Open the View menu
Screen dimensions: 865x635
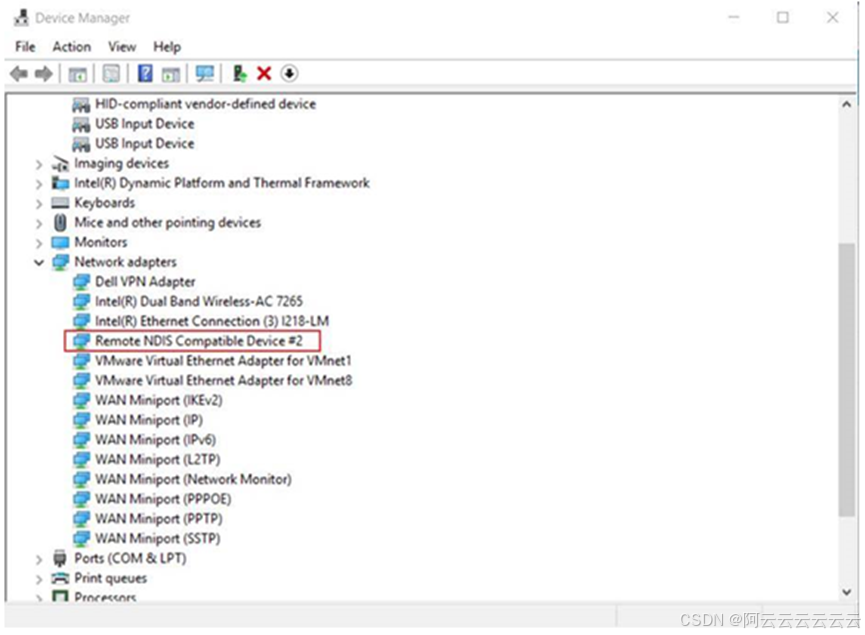(121, 47)
